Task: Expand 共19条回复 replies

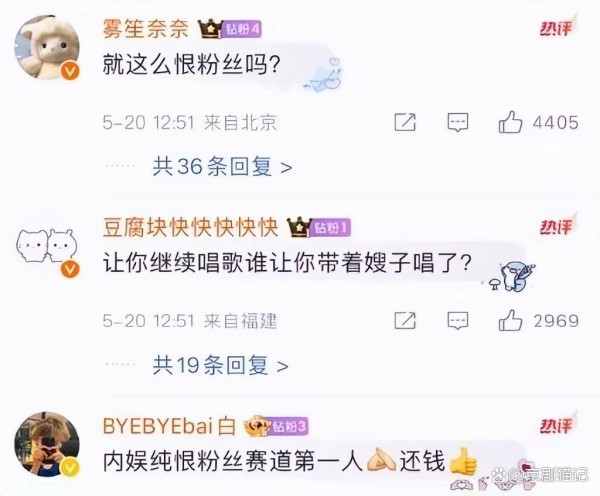Action: (220, 365)
